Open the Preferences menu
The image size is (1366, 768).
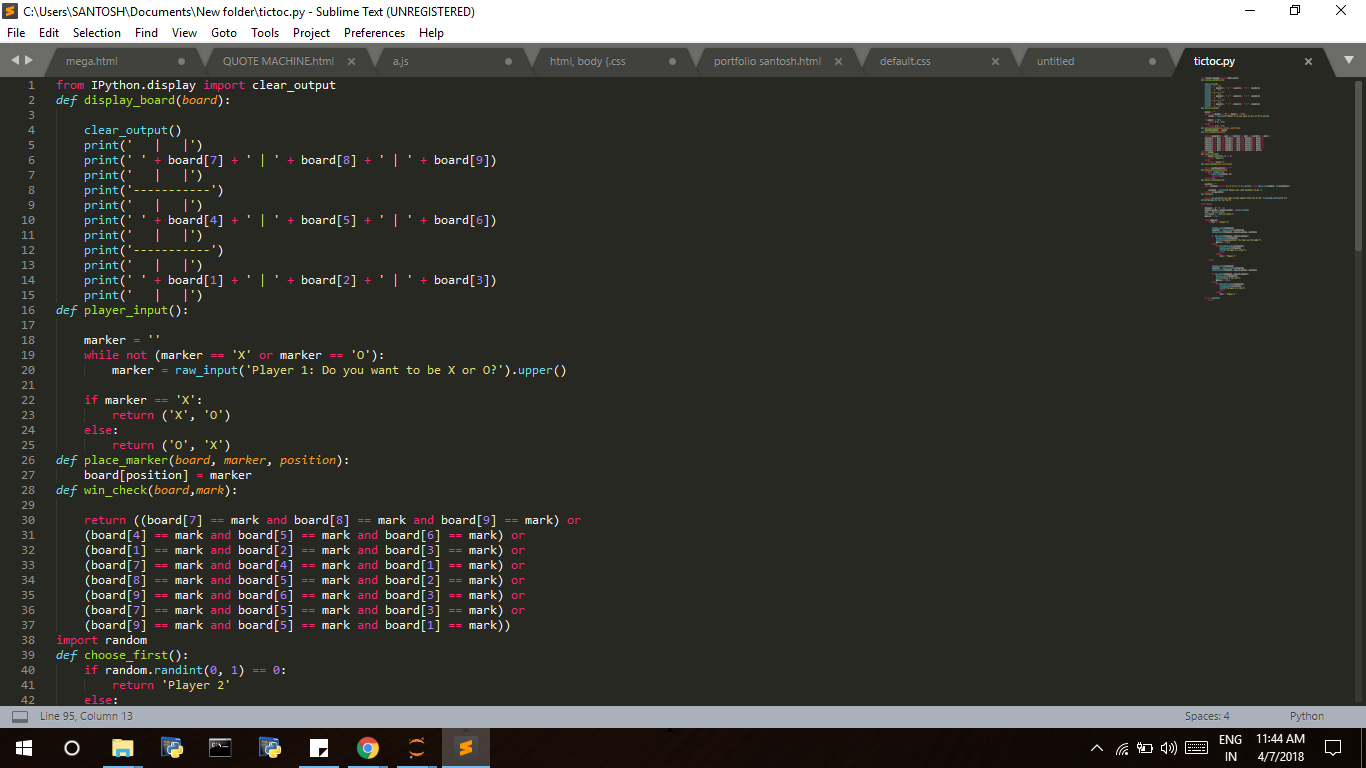pyautogui.click(x=374, y=32)
